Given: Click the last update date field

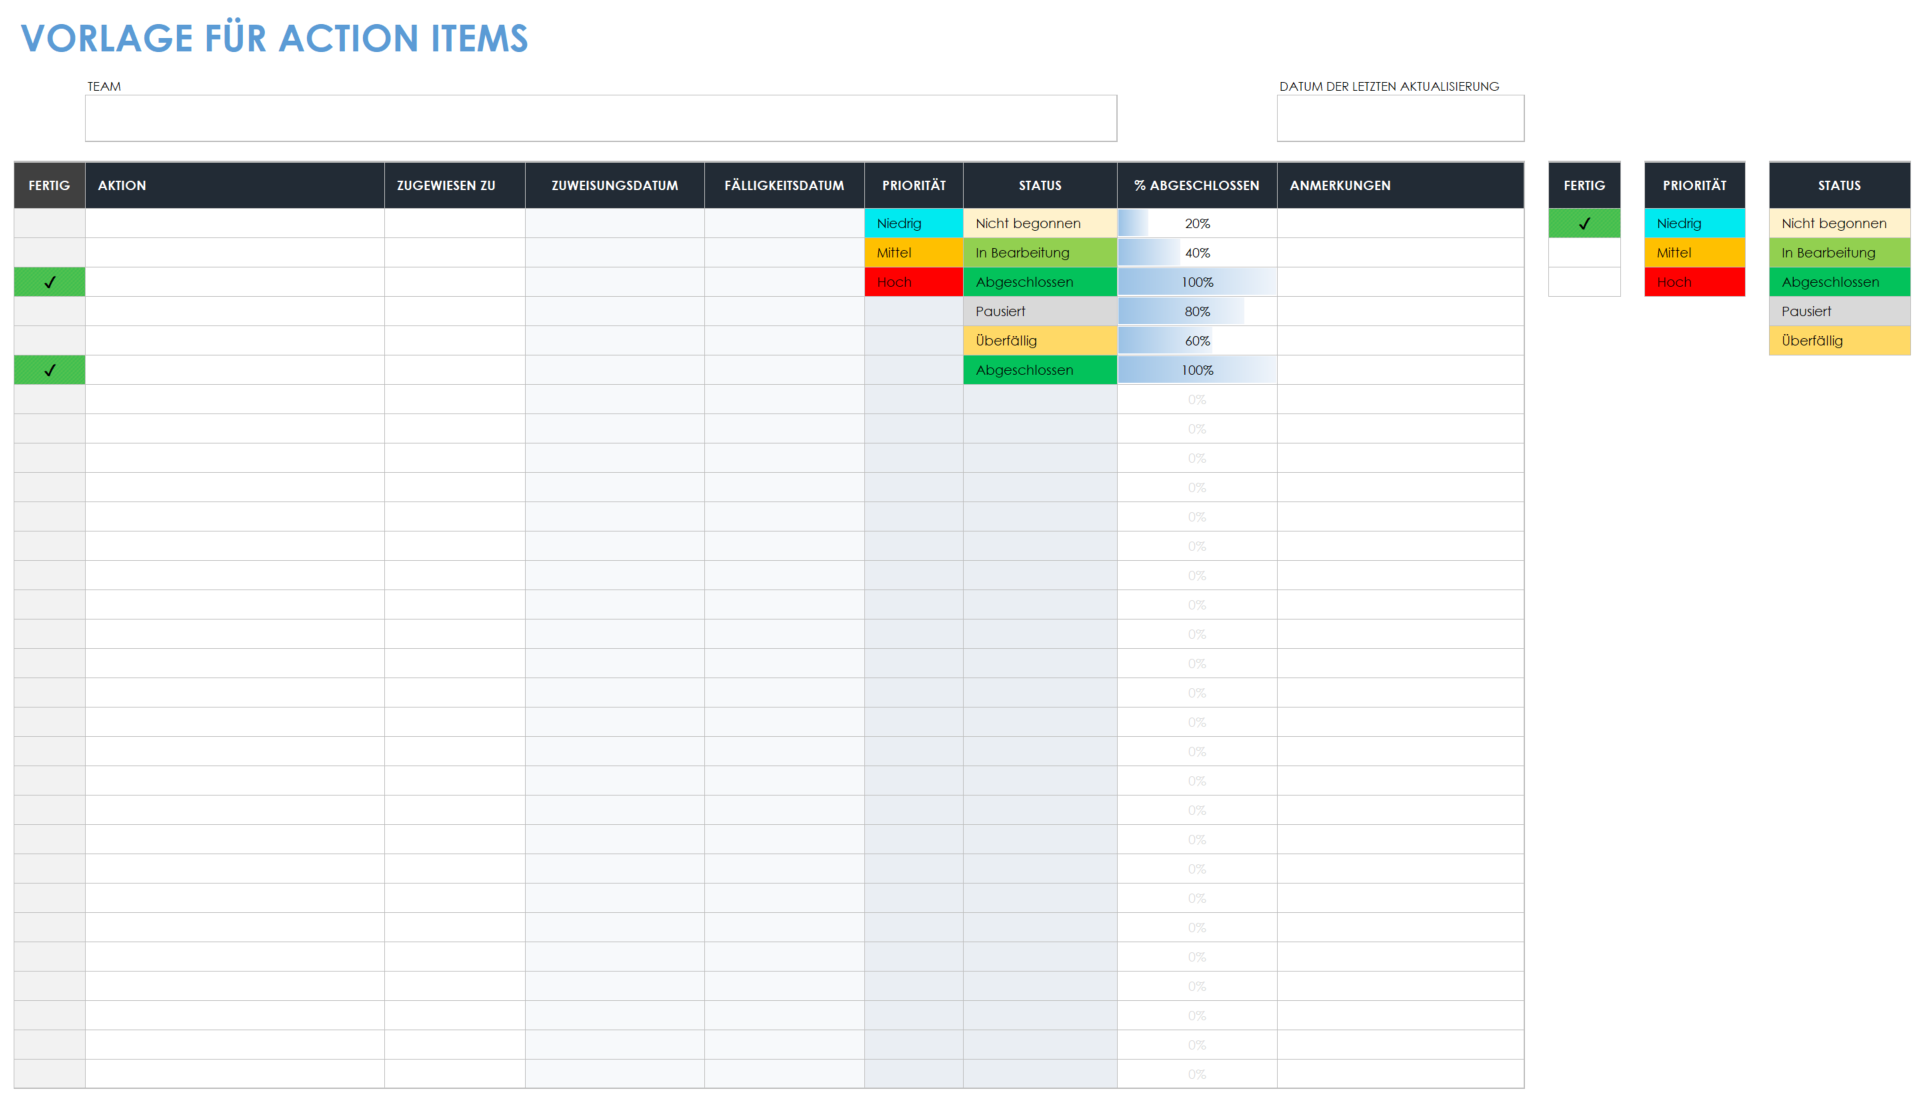Looking at the screenshot, I should tap(1400, 118).
